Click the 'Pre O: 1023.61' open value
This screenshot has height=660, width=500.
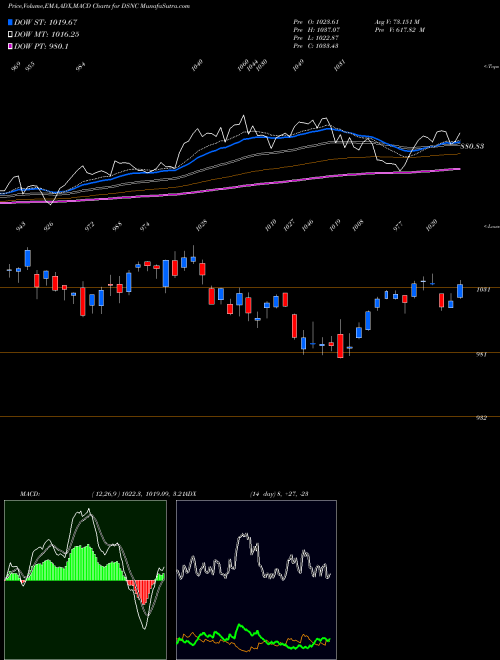(316, 22)
